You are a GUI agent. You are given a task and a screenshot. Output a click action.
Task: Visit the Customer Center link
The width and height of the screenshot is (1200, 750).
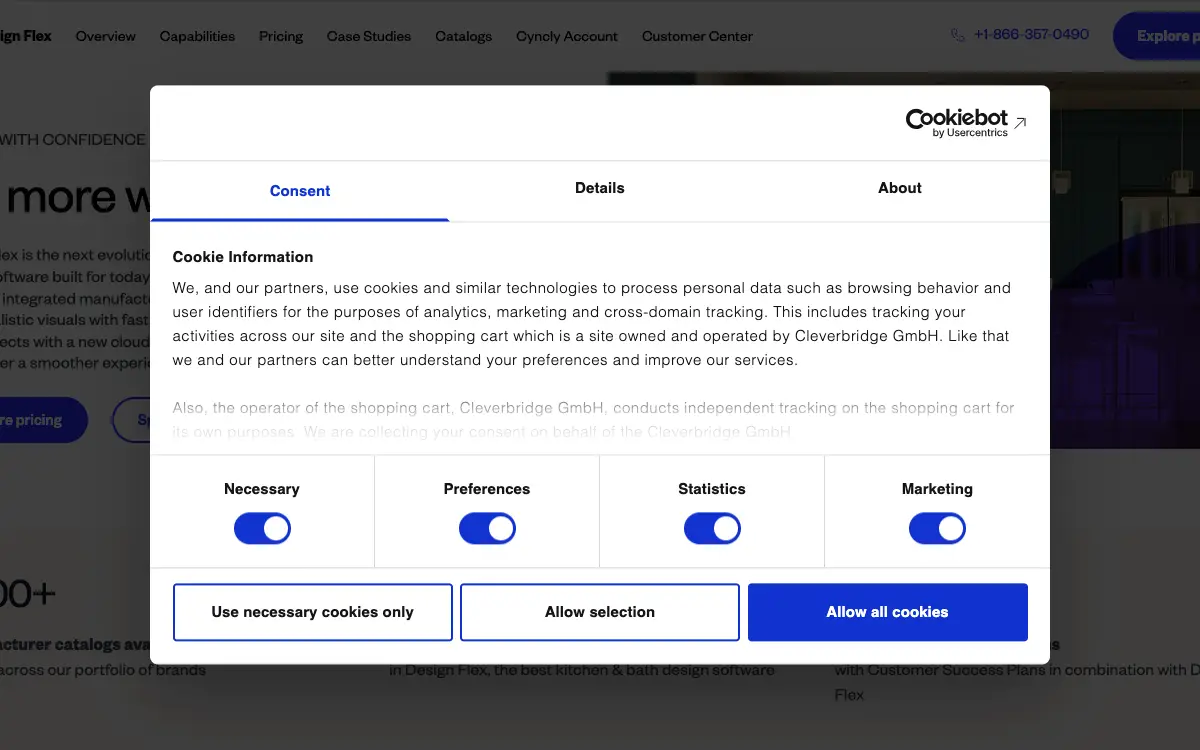[697, 36]
